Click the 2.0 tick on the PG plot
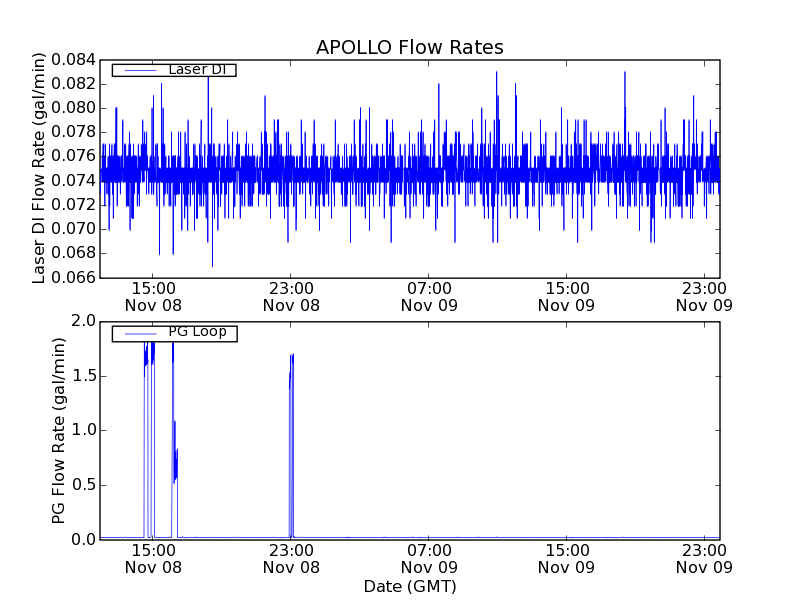Image resolution: width=800 pixels, height=600 pixels. tap(83, 321)
